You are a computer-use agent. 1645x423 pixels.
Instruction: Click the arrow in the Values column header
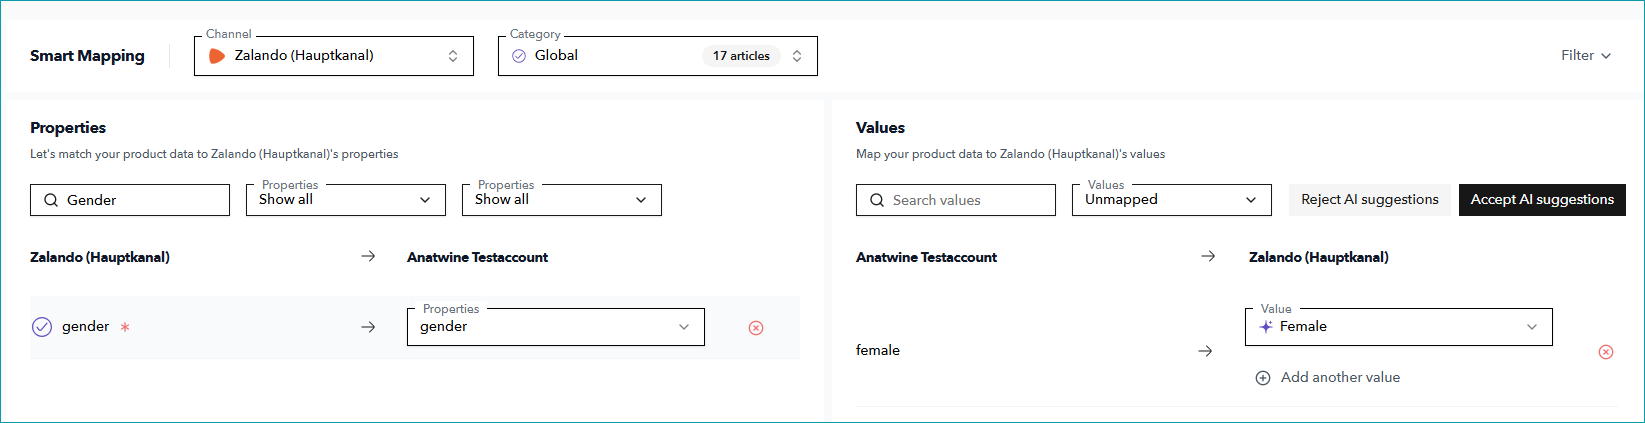[x=1208, y=257]
